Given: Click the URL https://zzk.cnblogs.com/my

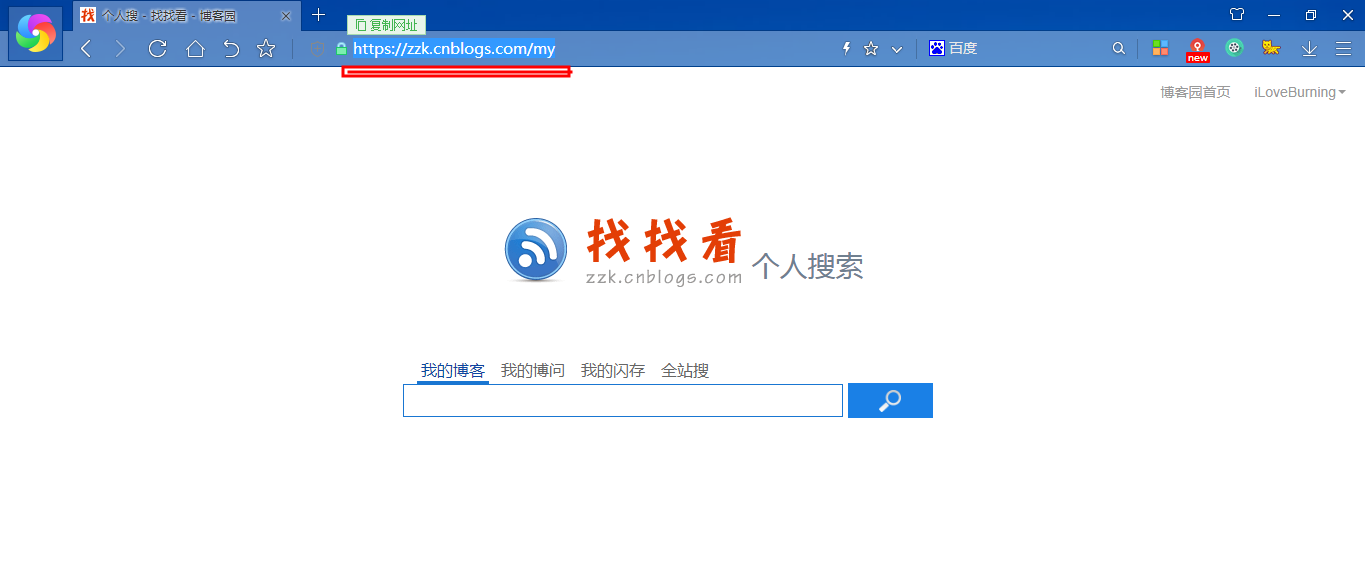Looking at the screenshot, I should click(454, 49).
